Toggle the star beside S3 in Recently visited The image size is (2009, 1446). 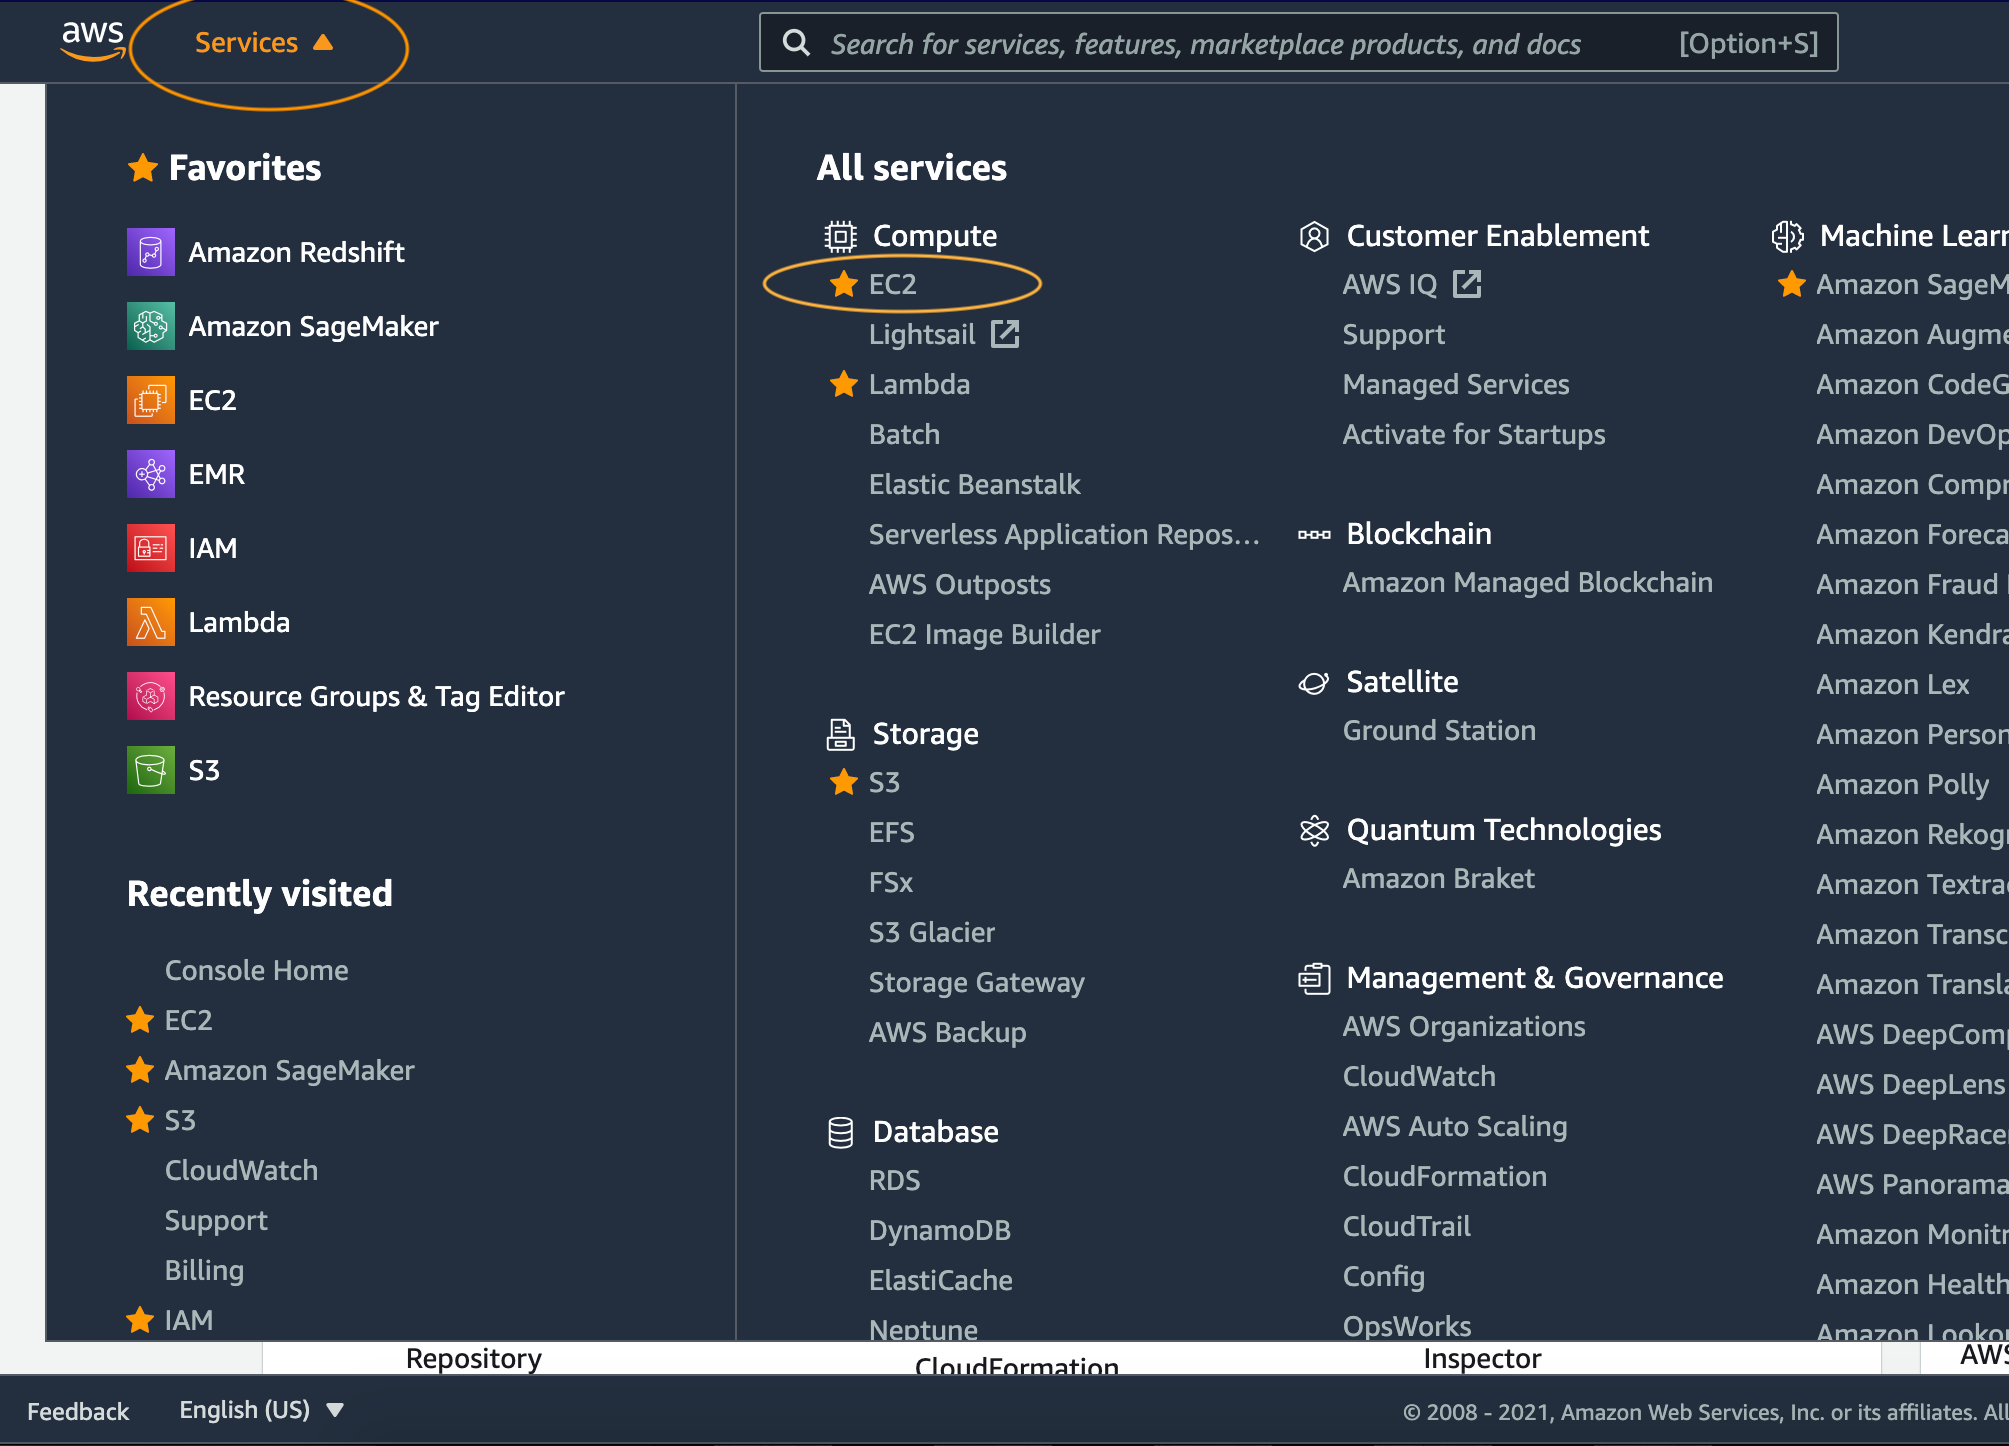(x=140, y=1120)
